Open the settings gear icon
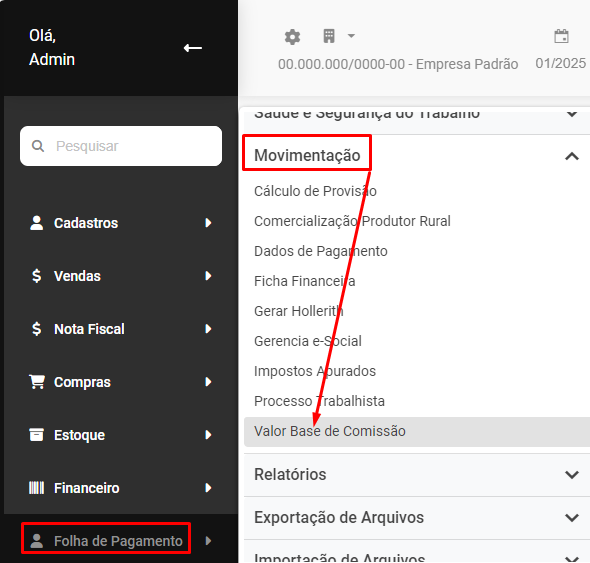The image size is (590, 563). [x=292, y=37]
